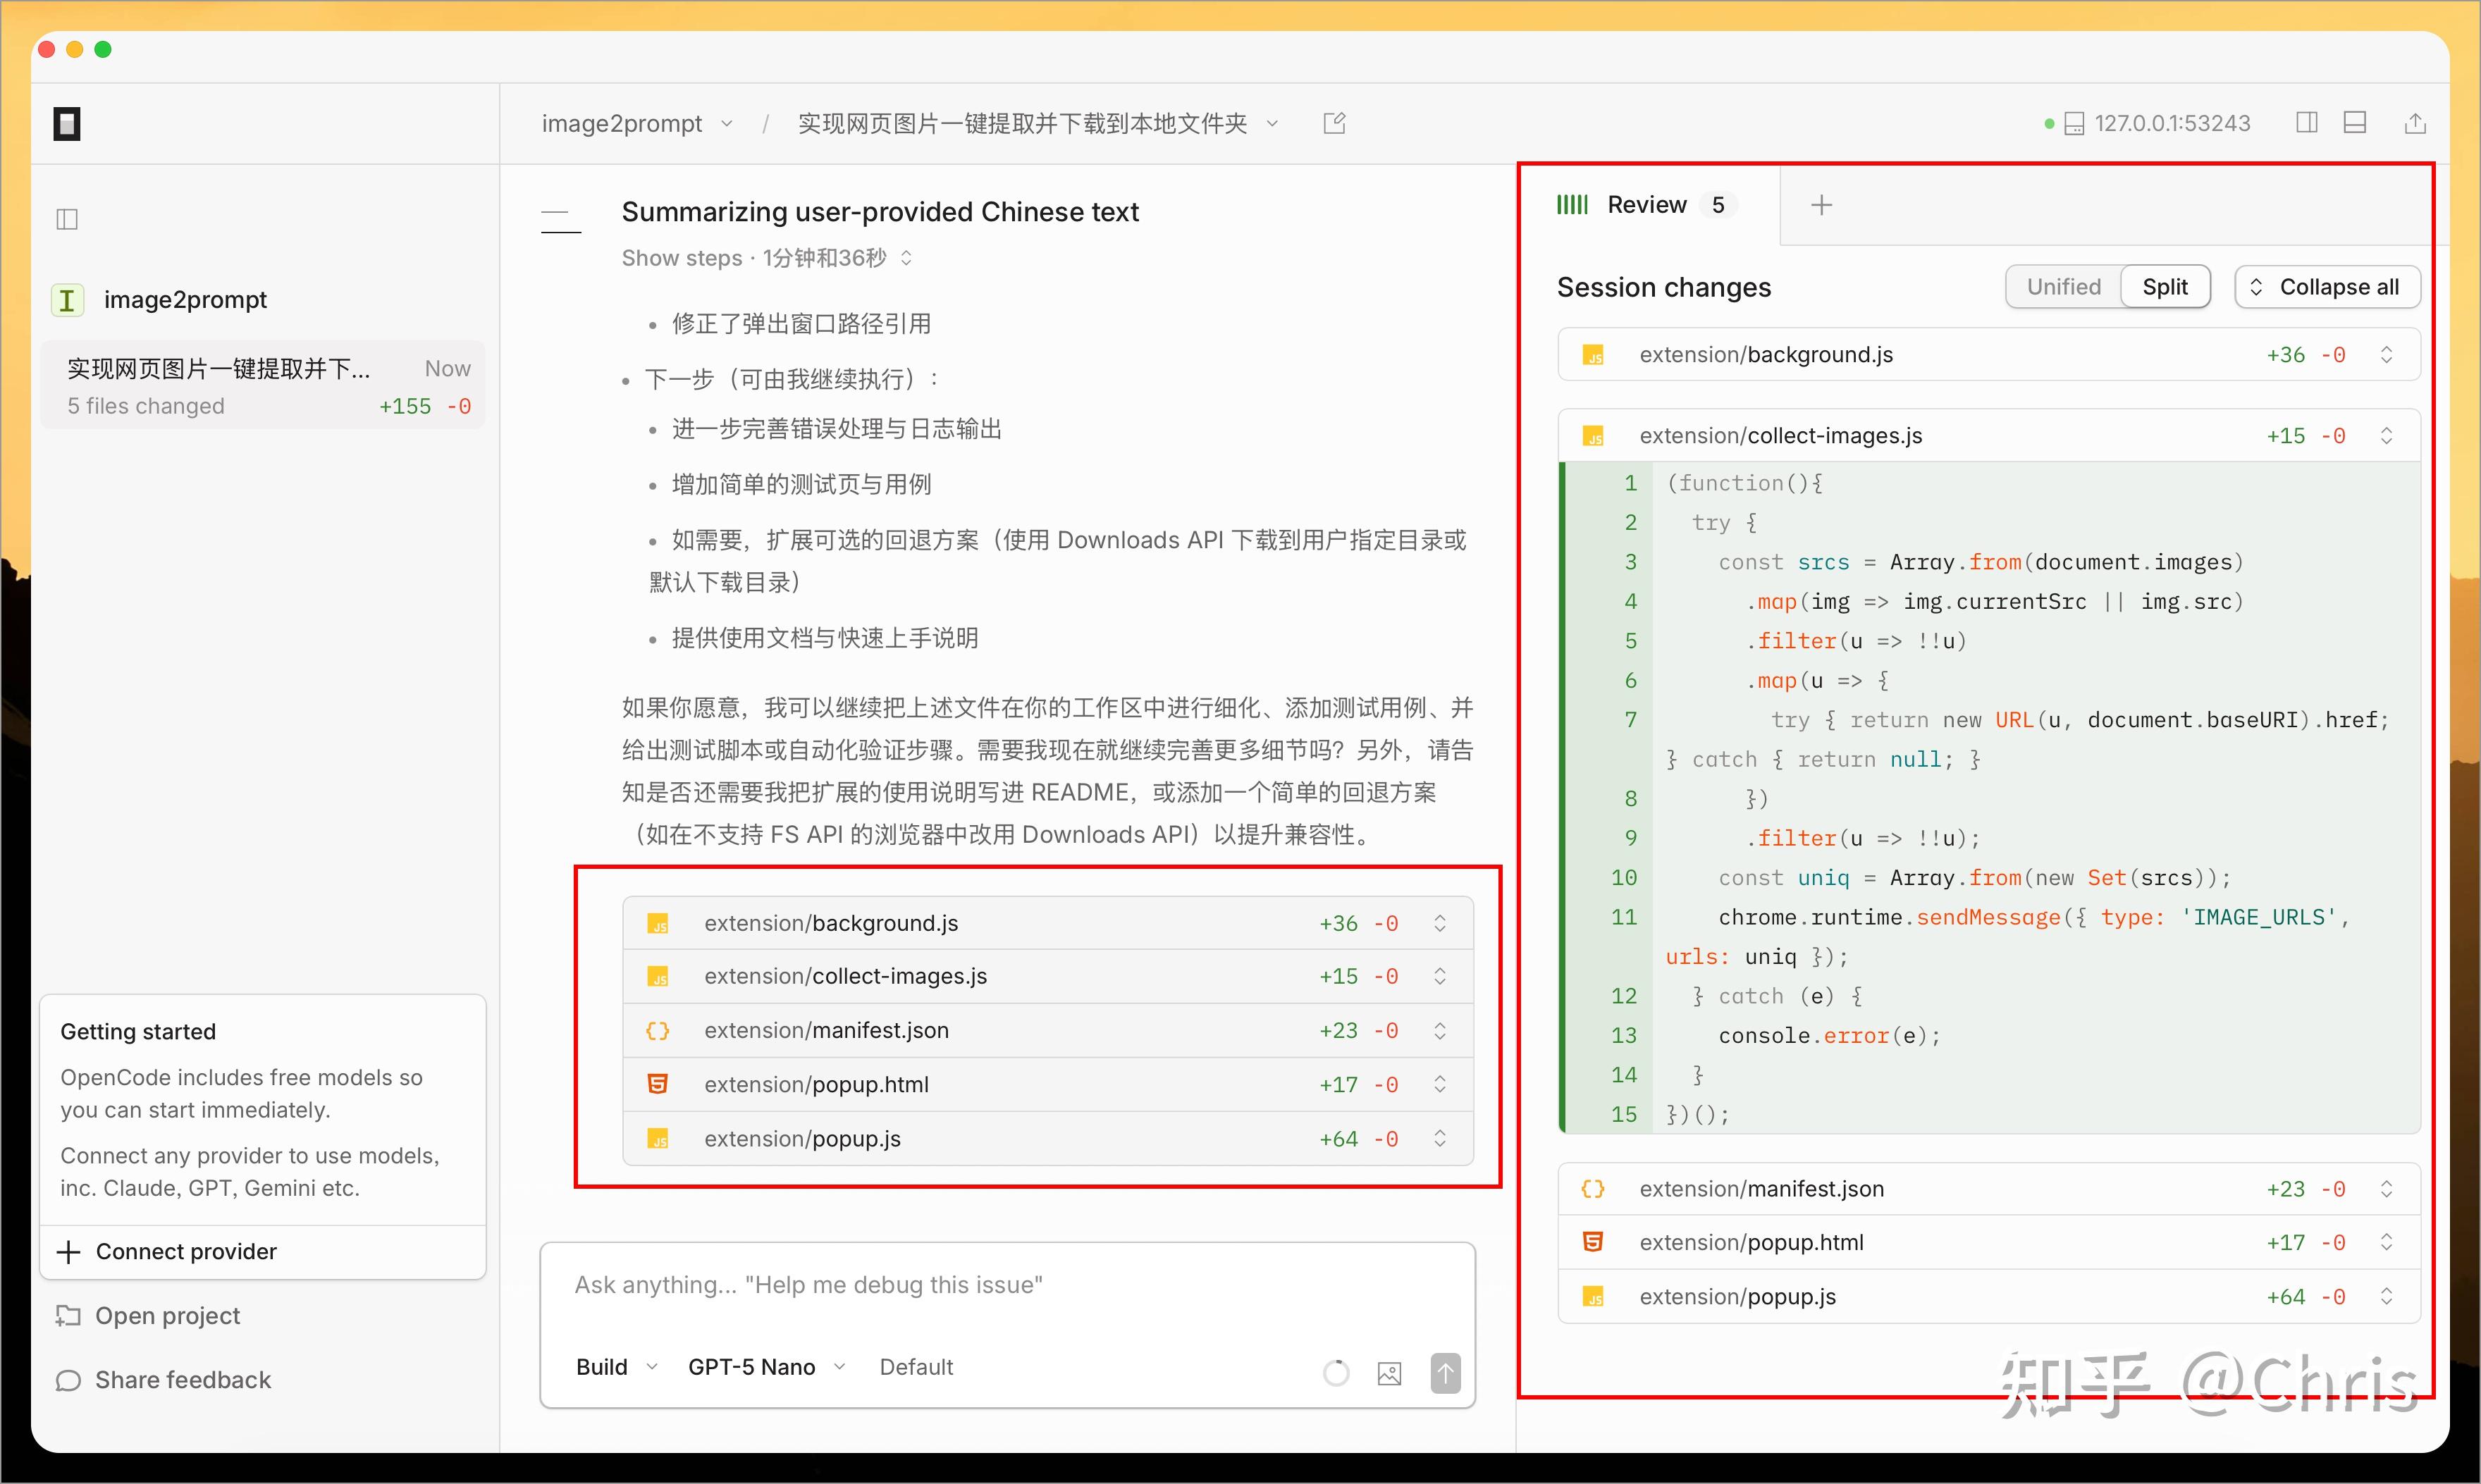Click the macOS green fullscreen button
This screenshot has width=2481, height=1484.
coord(103,49)
